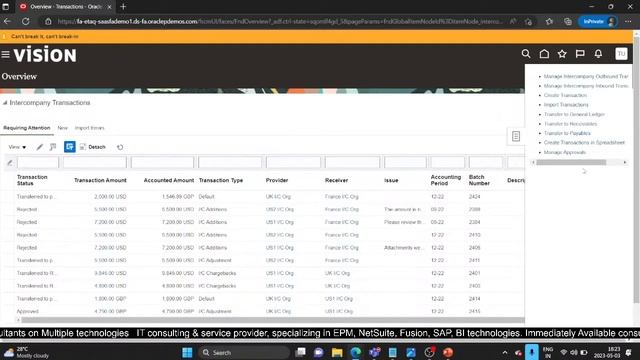Go to the Home icon in header
This screenshot has width=640, height=360.
[544, 54]
